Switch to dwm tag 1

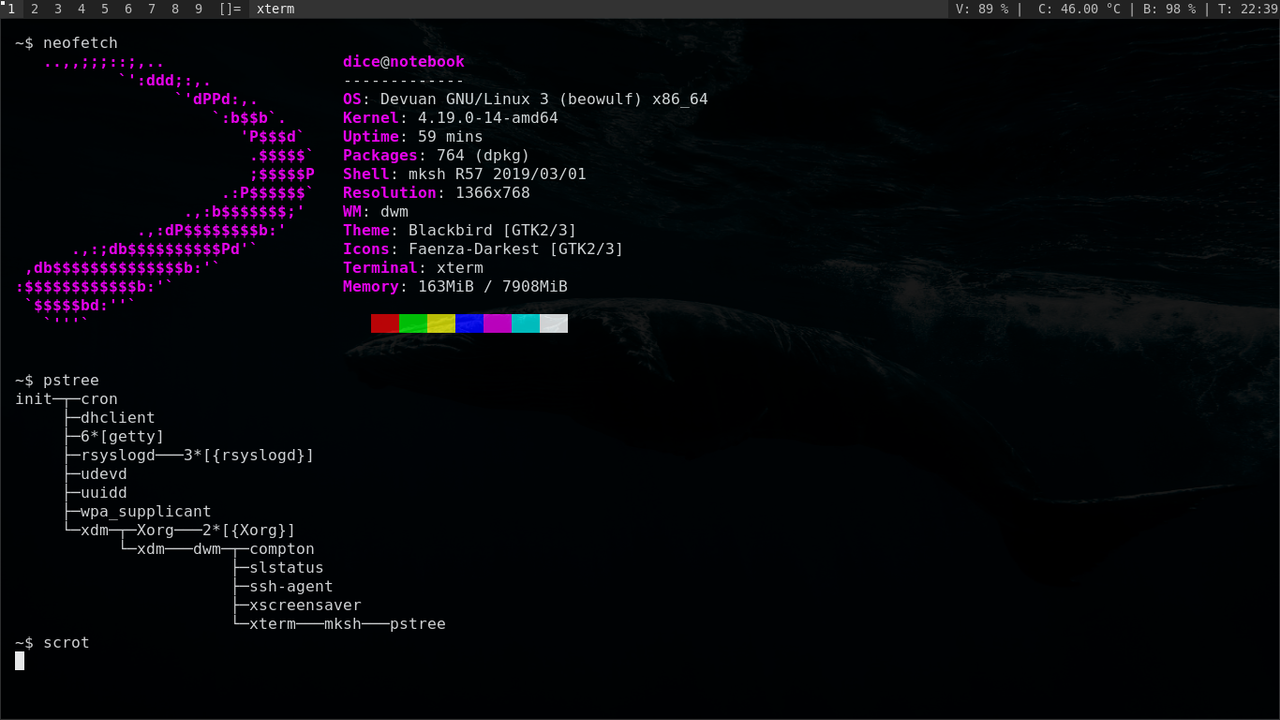pos(11,9)
